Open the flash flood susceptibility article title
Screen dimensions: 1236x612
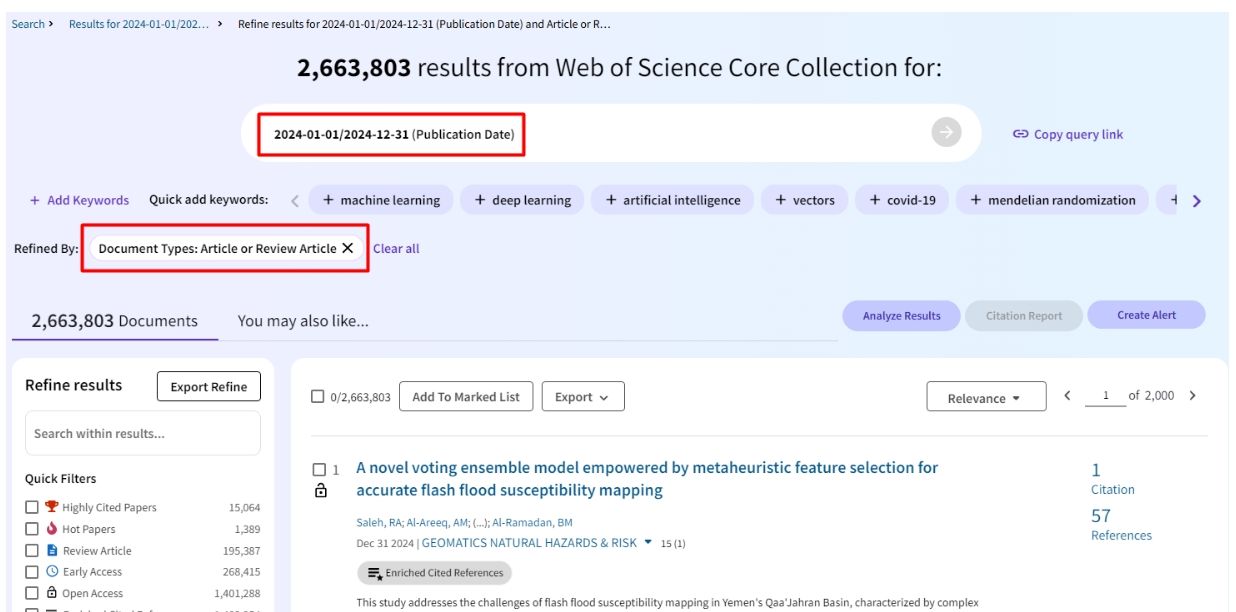pyautogui.click(x=647, y=479)
